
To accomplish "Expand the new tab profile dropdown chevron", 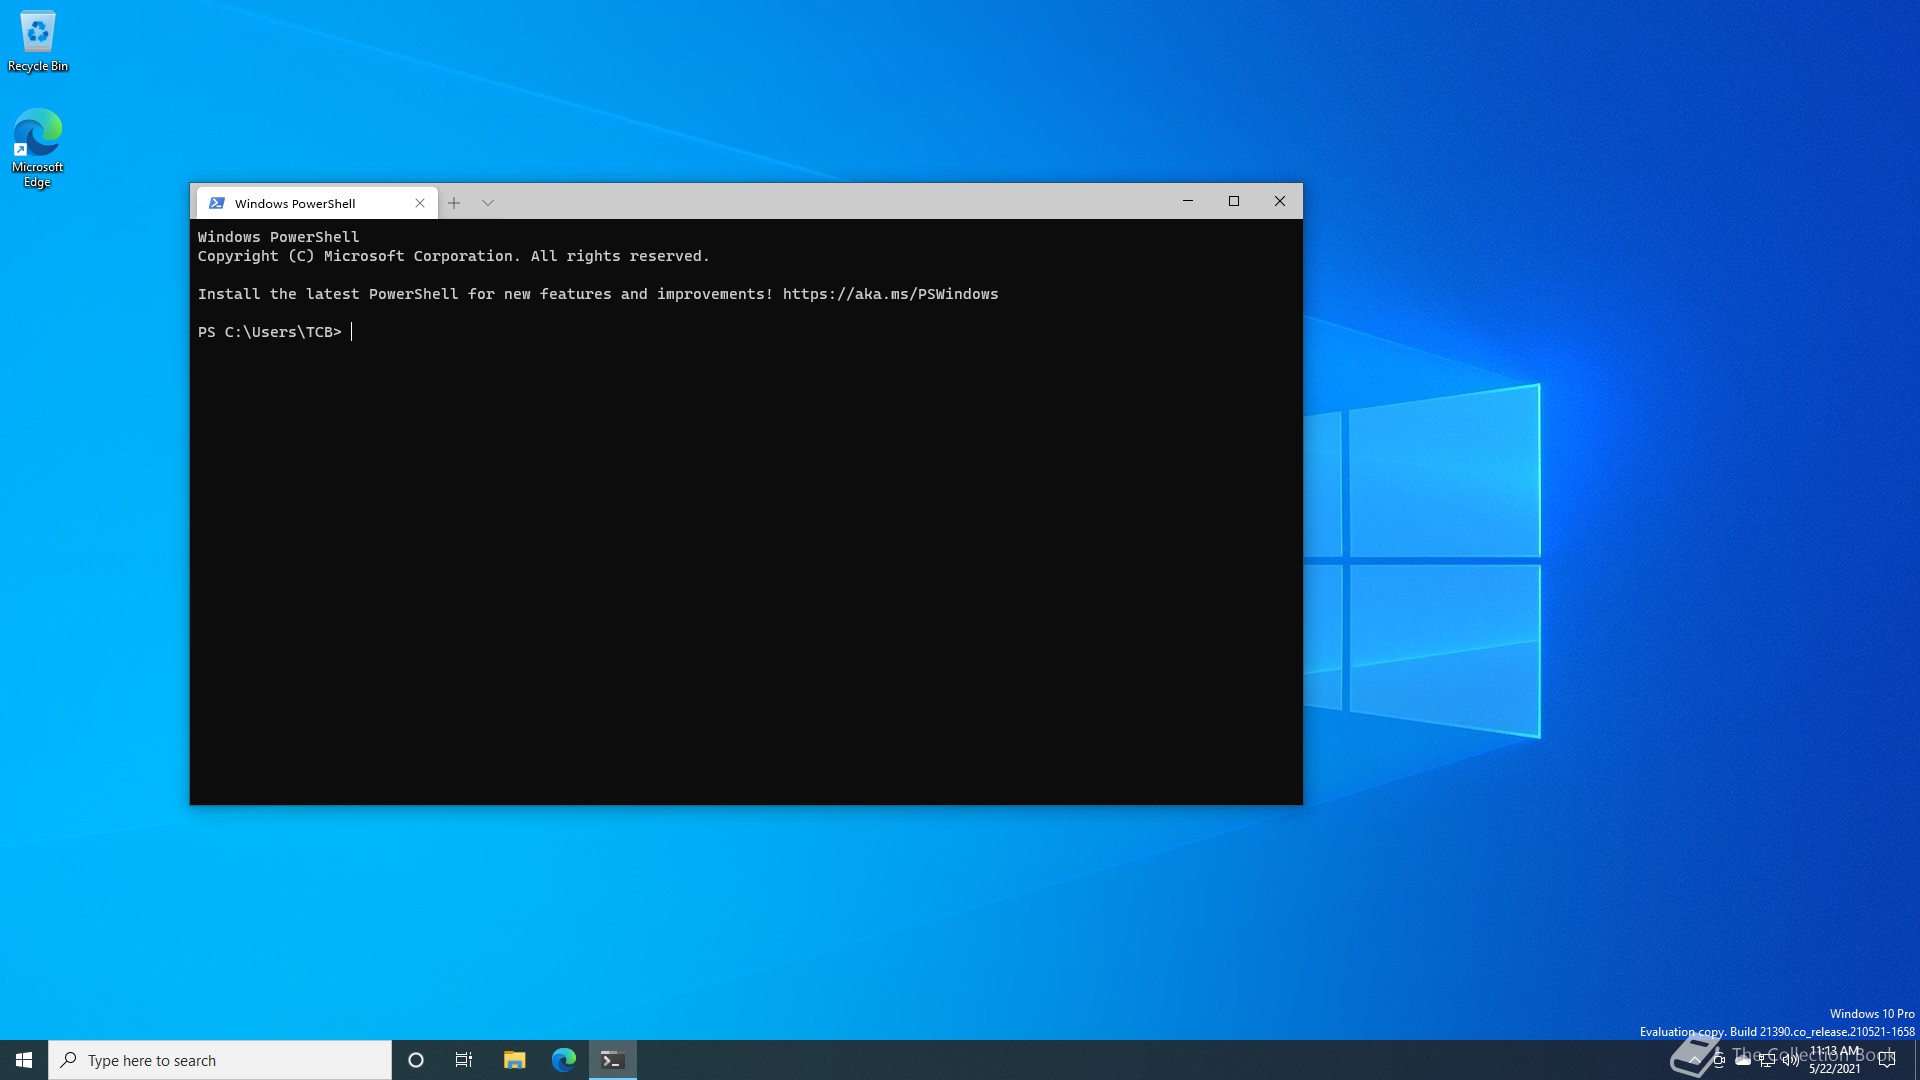I will (x=488, y=203).
